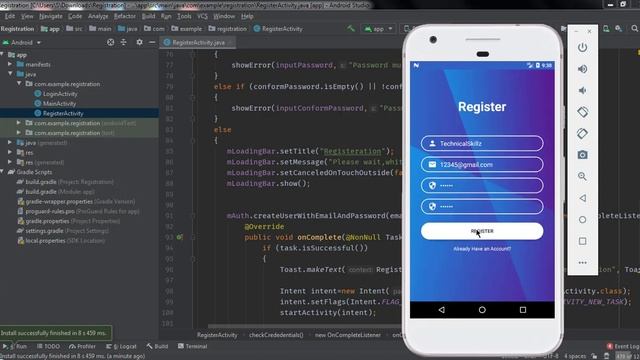The height and width of the screenshot is (360, 640).
Task: Click the confirm password field in emulator
Action: point(482,207)
